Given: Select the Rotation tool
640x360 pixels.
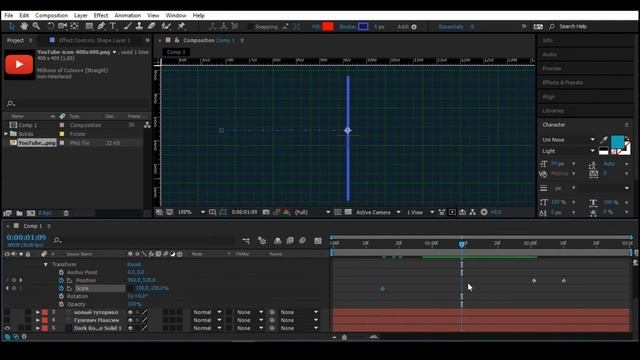Looking at the screenshot, I should 50,26.
